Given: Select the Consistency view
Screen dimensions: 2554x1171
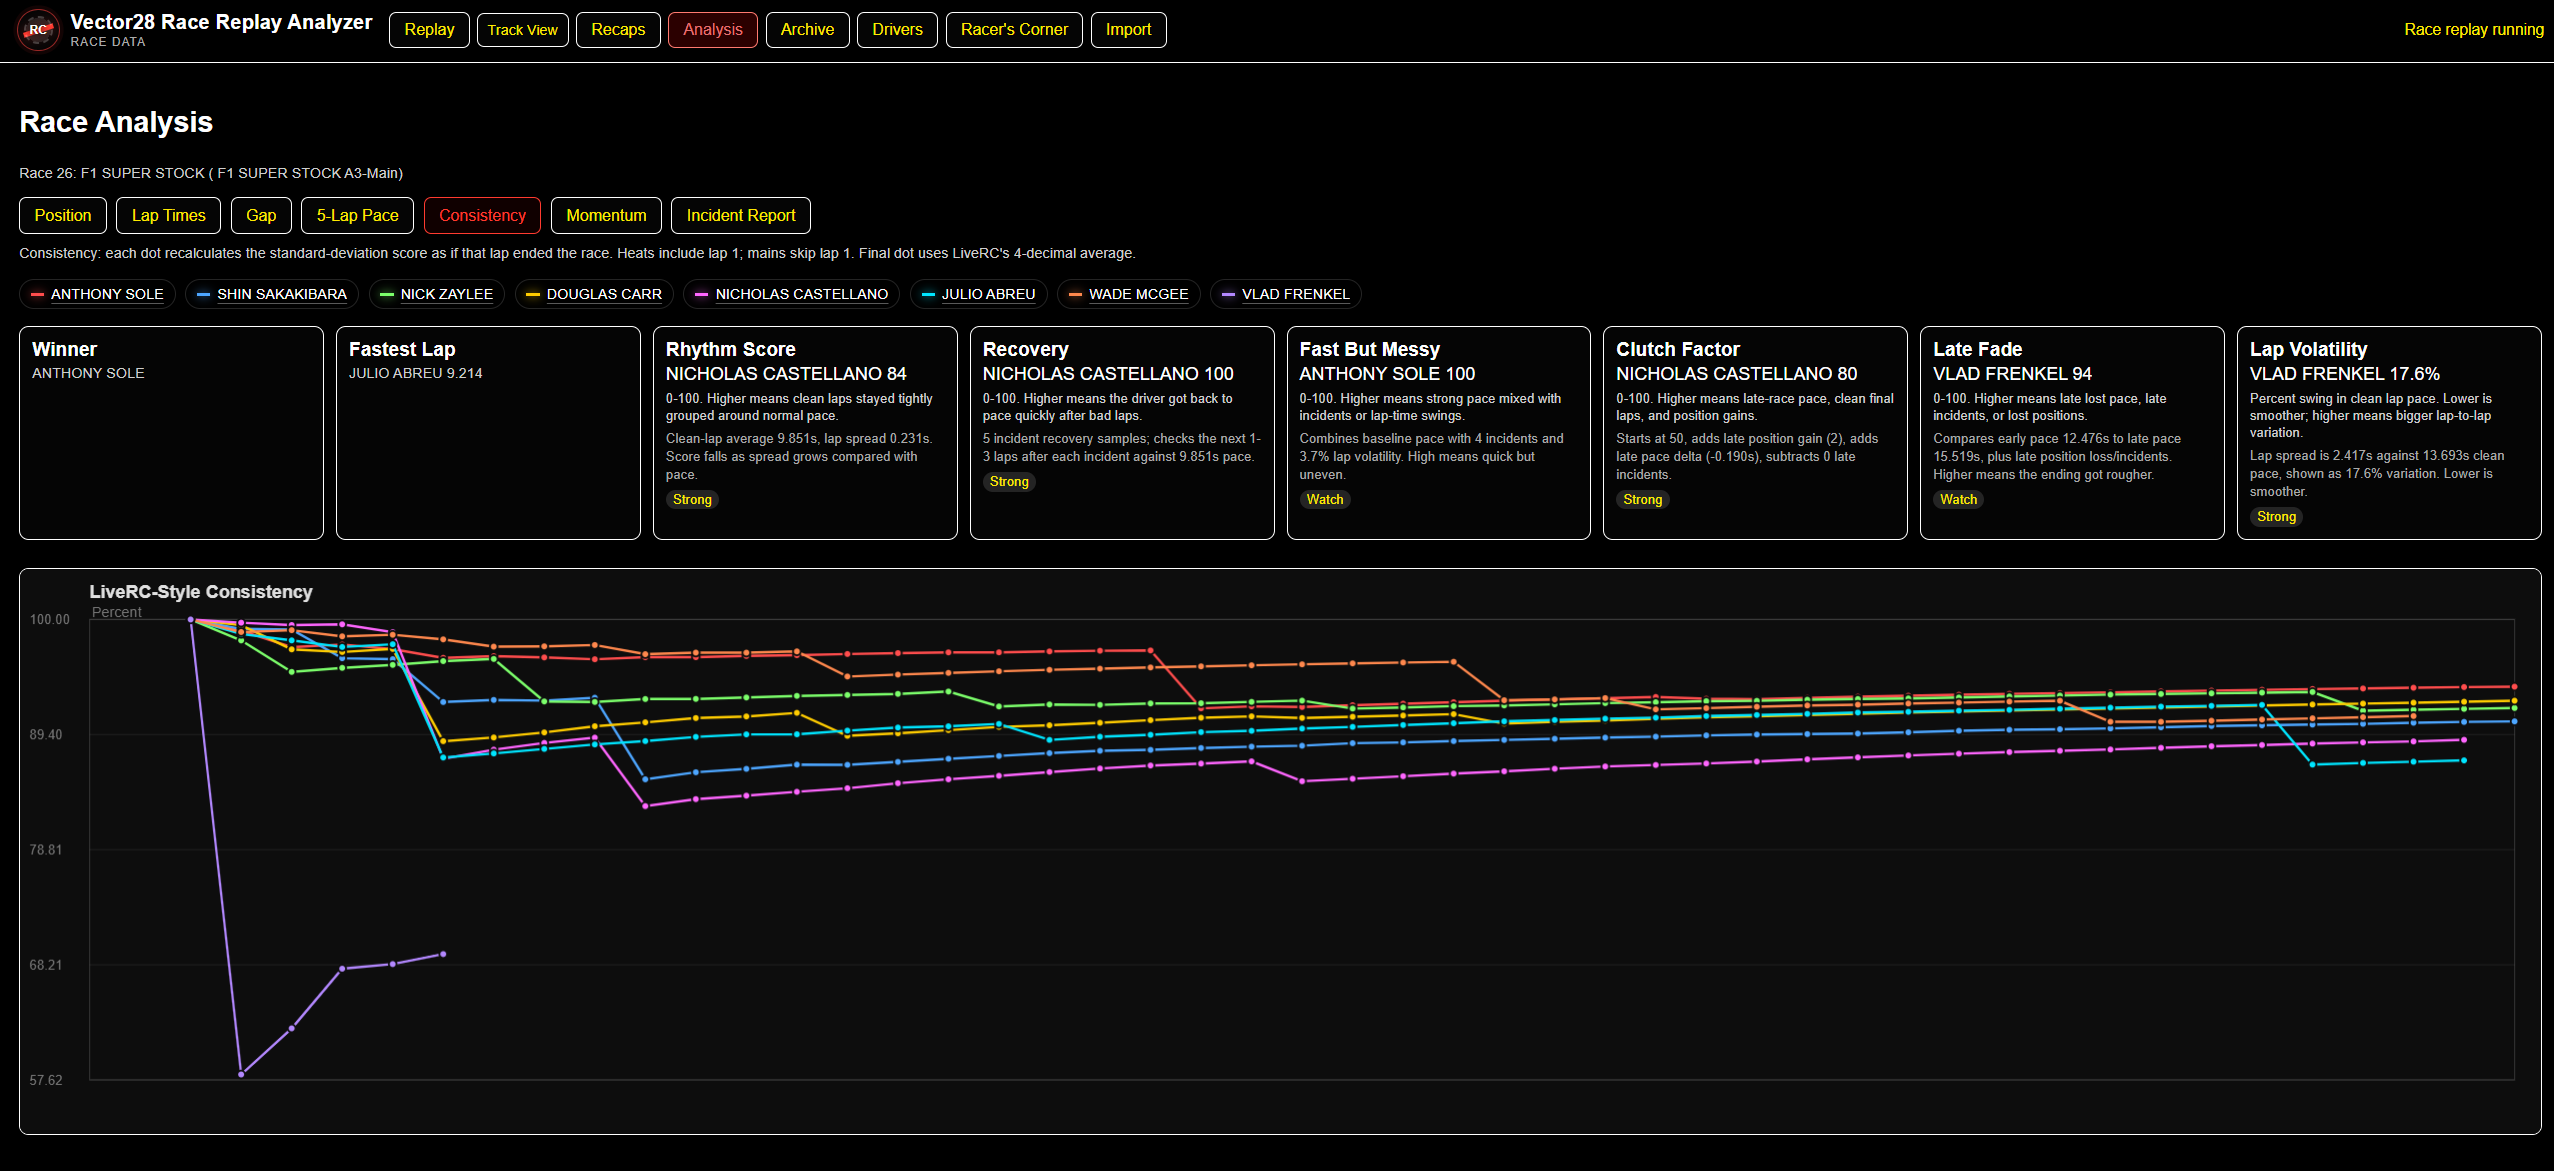Looking at the screenshot, I should click(x=482, y=215).
